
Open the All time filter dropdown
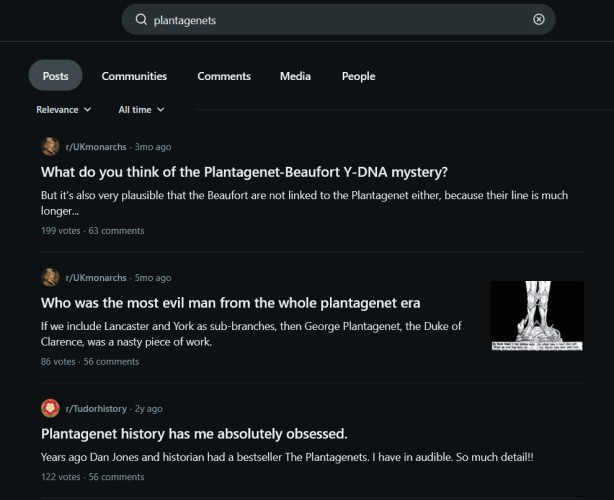[x=141, y=110]
